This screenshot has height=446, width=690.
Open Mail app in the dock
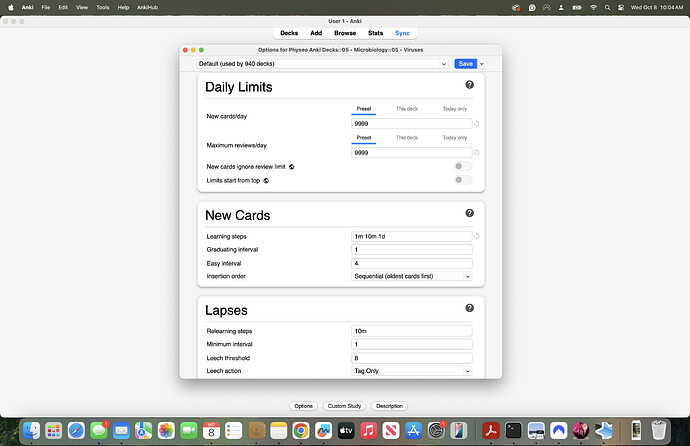point(121,431)
